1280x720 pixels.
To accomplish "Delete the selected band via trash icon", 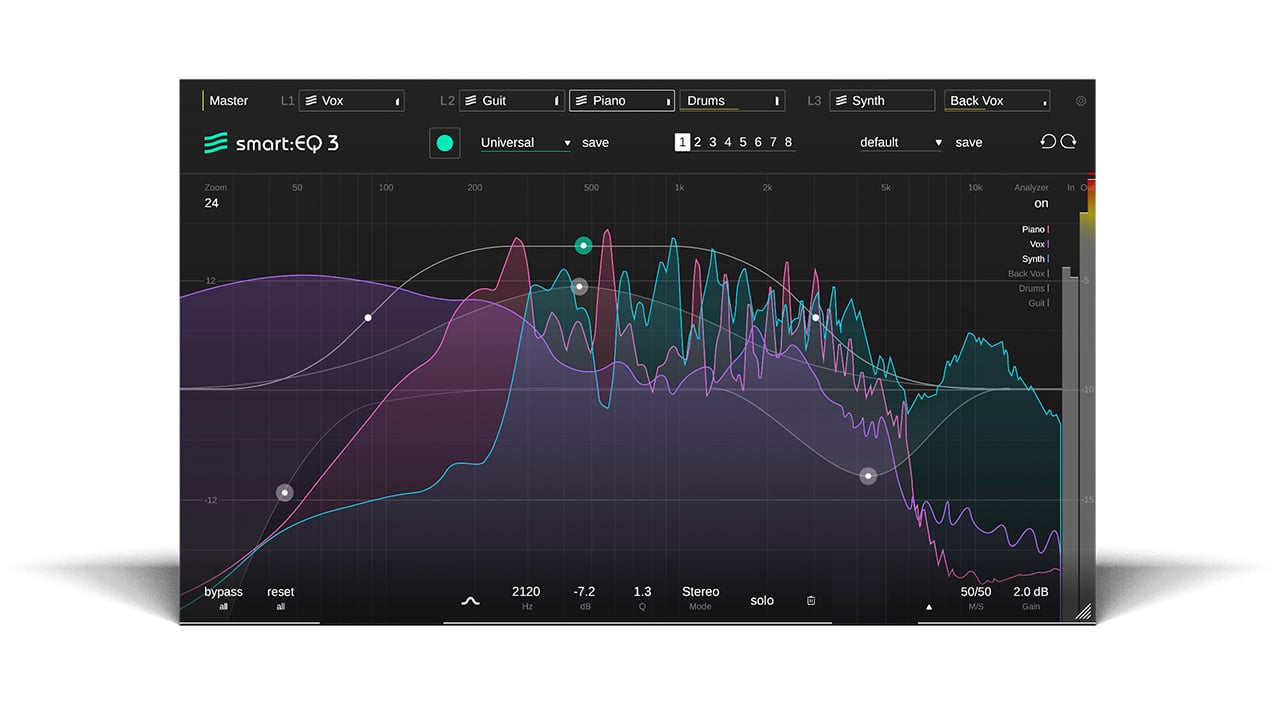I will click(x=810, y=600).
